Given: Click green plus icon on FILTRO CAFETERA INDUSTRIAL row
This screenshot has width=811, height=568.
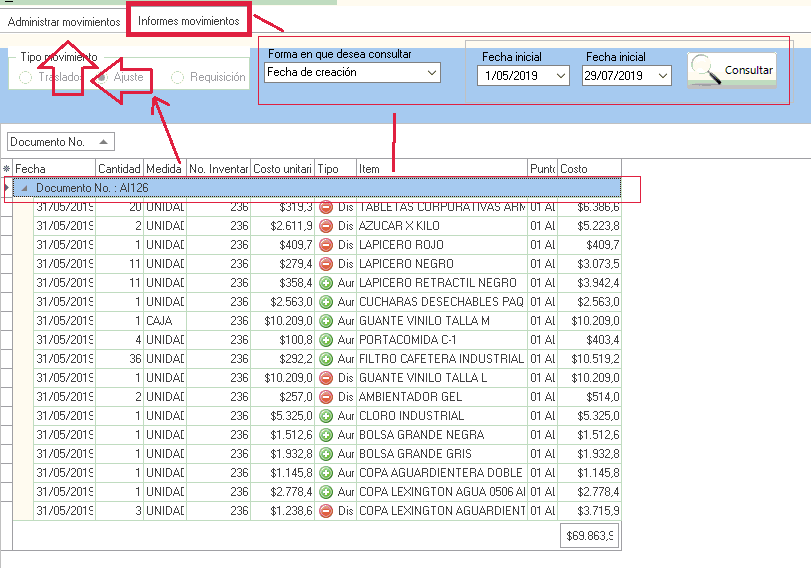Looking at the screenshot, I should pyautogui.click(x=326, y=359).
